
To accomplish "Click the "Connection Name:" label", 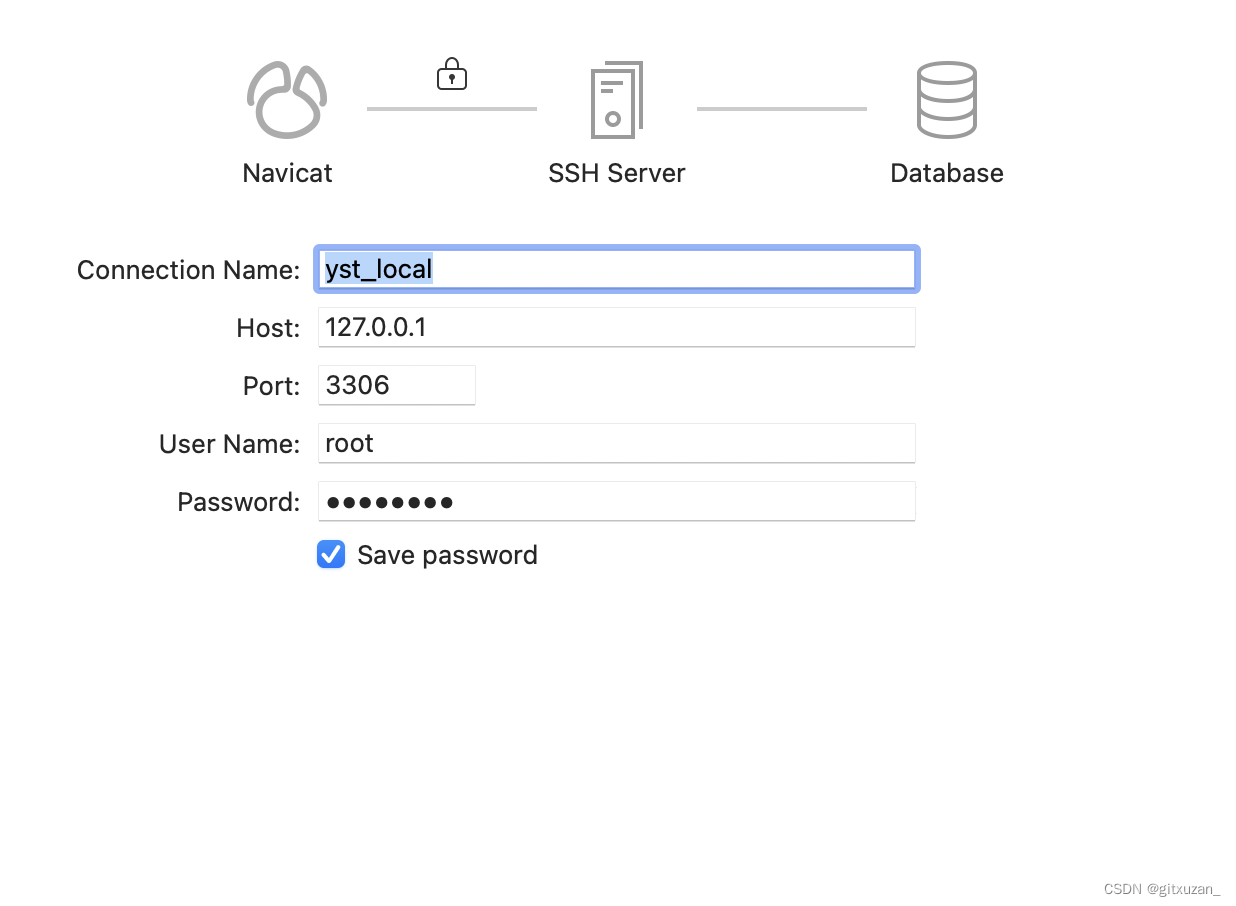I will pyautogui.click(x=188, y=270).
